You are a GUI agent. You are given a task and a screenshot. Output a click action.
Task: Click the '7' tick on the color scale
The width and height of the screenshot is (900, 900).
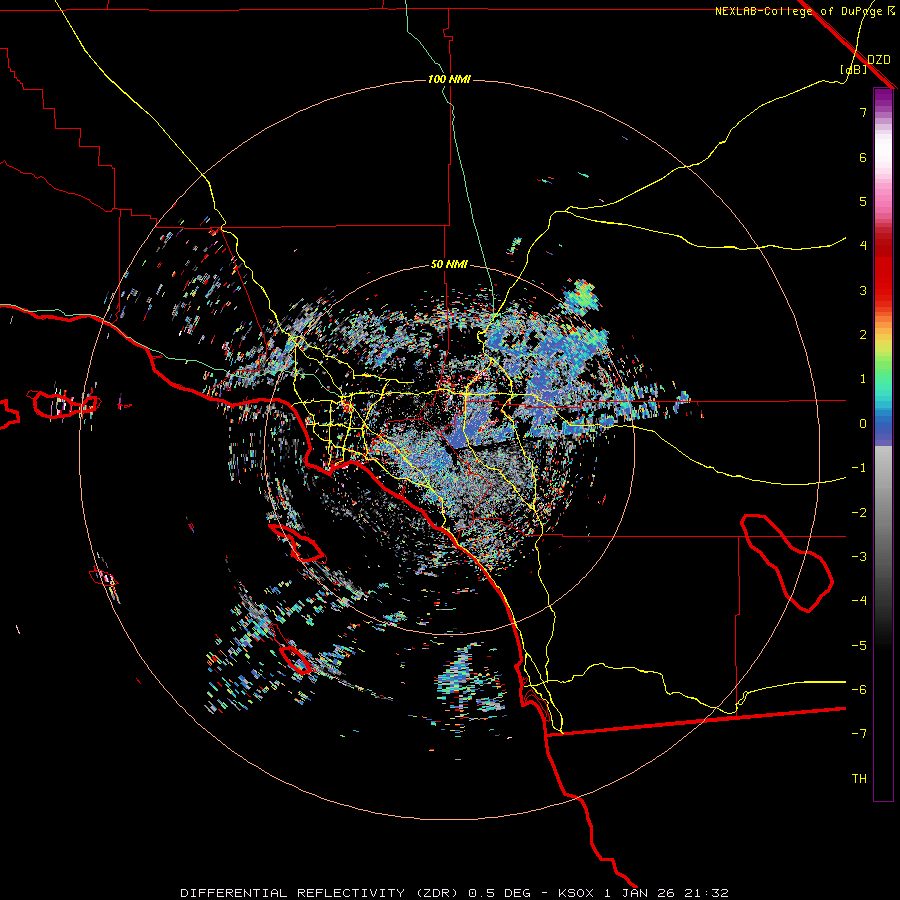pyautogui.click(x=863, y=112)
